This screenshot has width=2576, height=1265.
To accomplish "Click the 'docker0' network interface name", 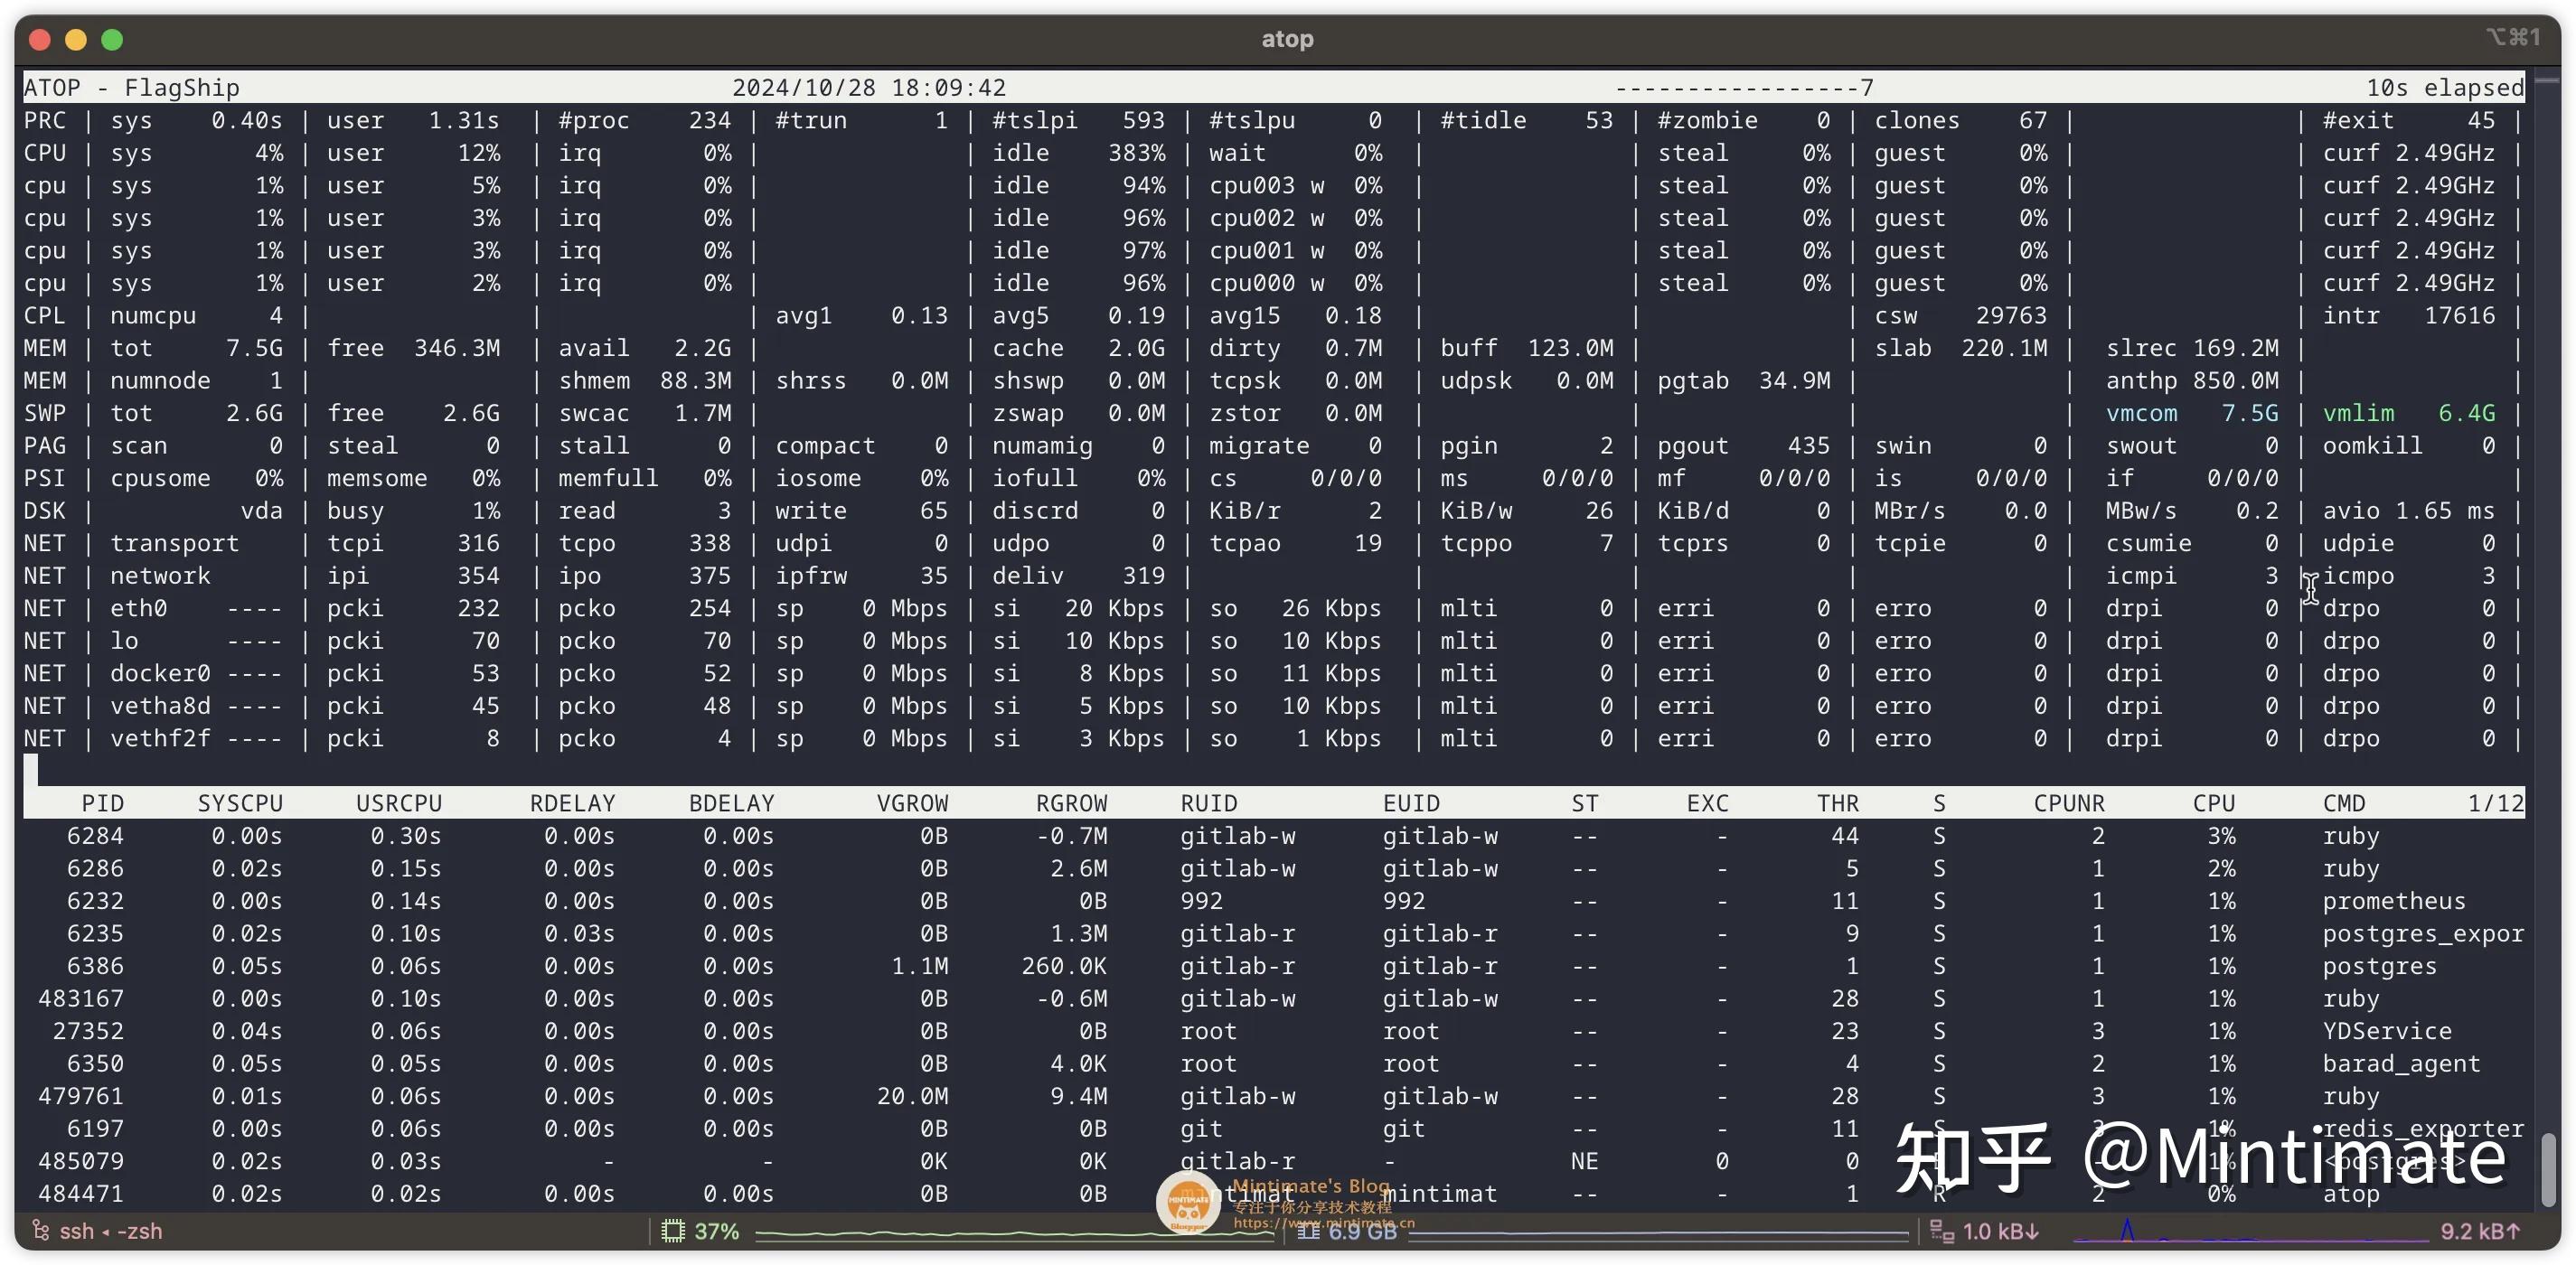I will (x=160, y=673).
